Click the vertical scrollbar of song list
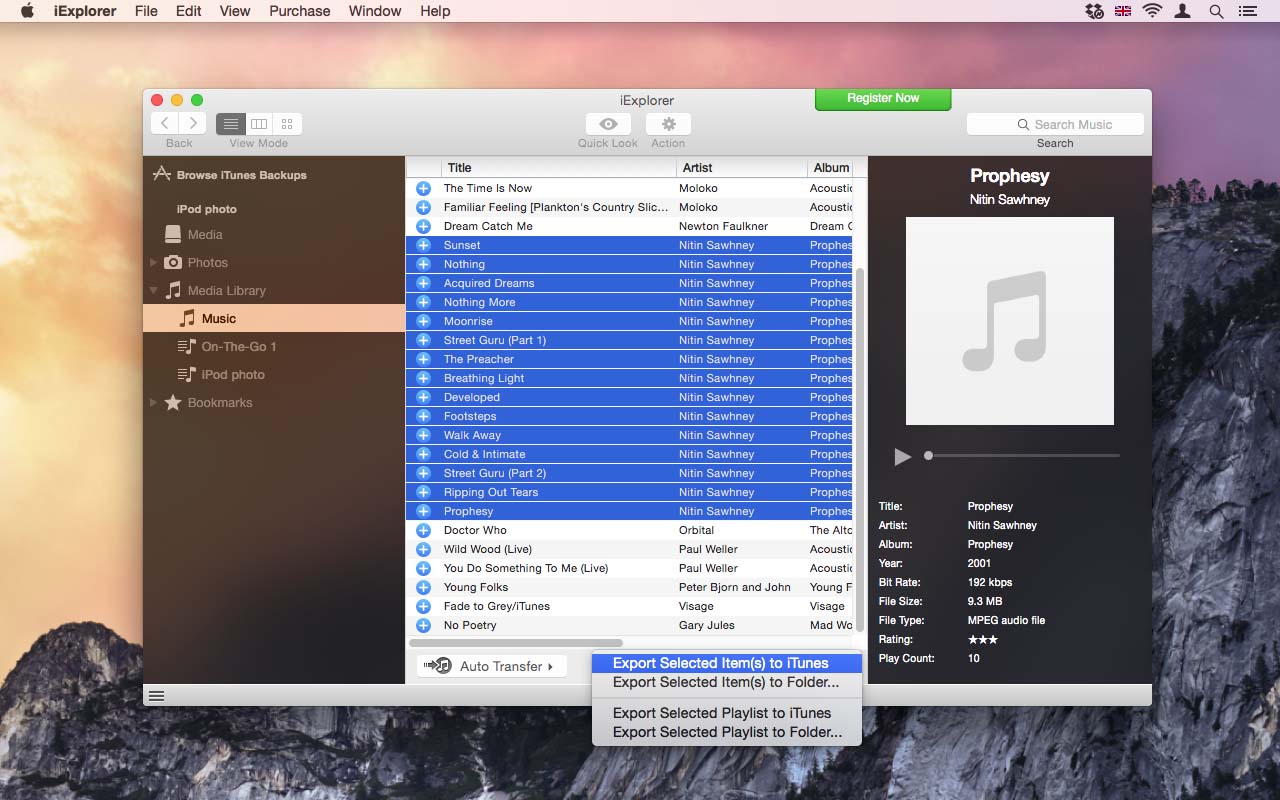Screen dimensions: 1280x800 (x=858, y=448)
